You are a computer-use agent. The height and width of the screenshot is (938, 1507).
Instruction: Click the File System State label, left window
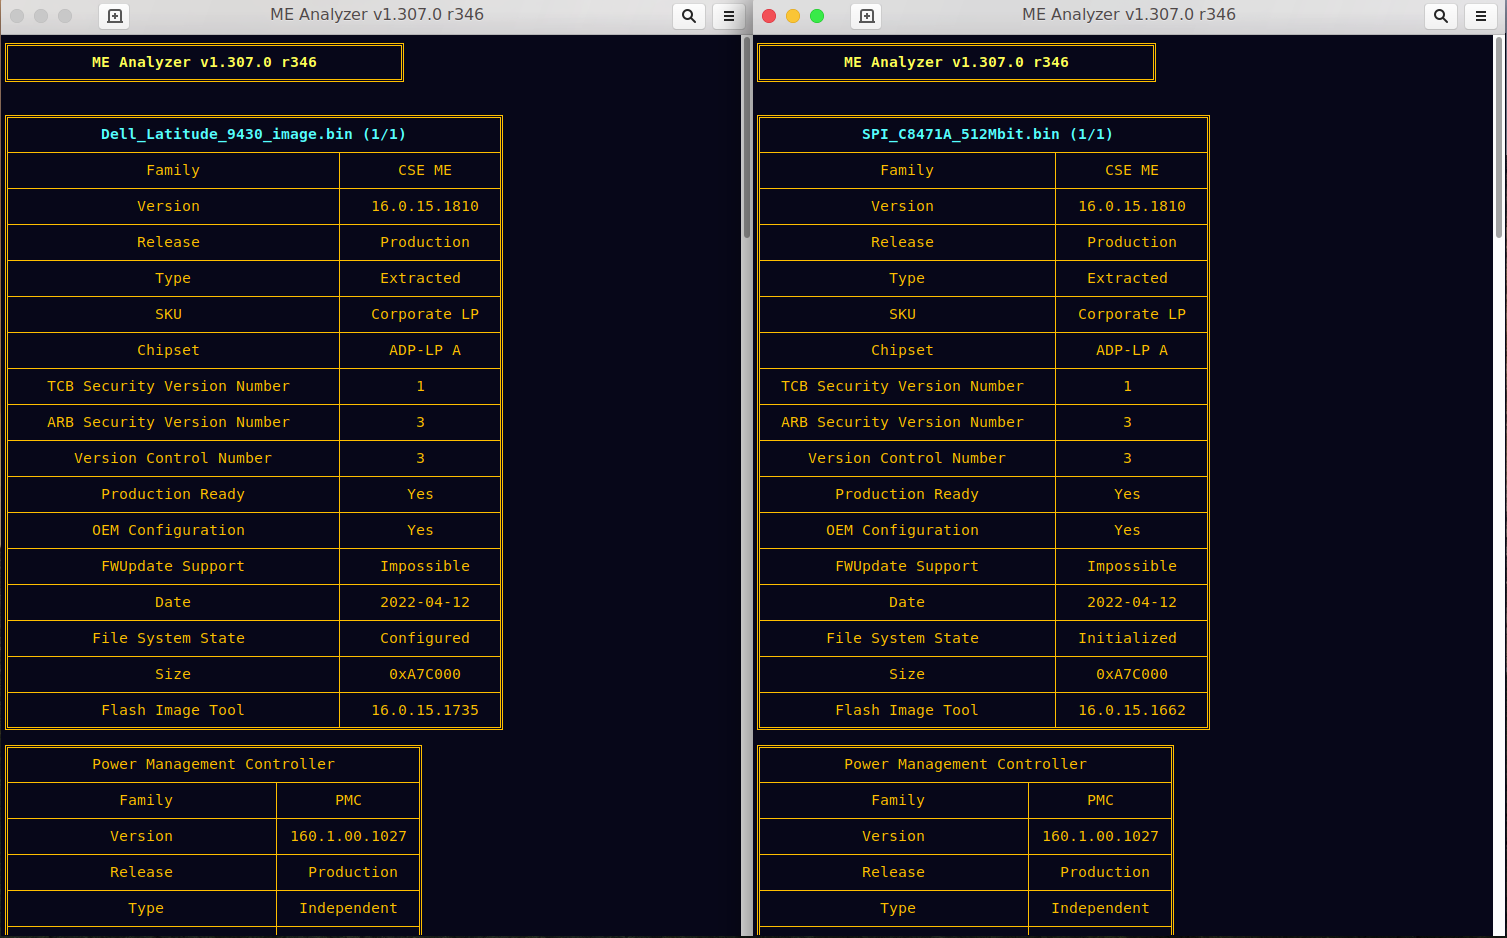tap(168, 638)
